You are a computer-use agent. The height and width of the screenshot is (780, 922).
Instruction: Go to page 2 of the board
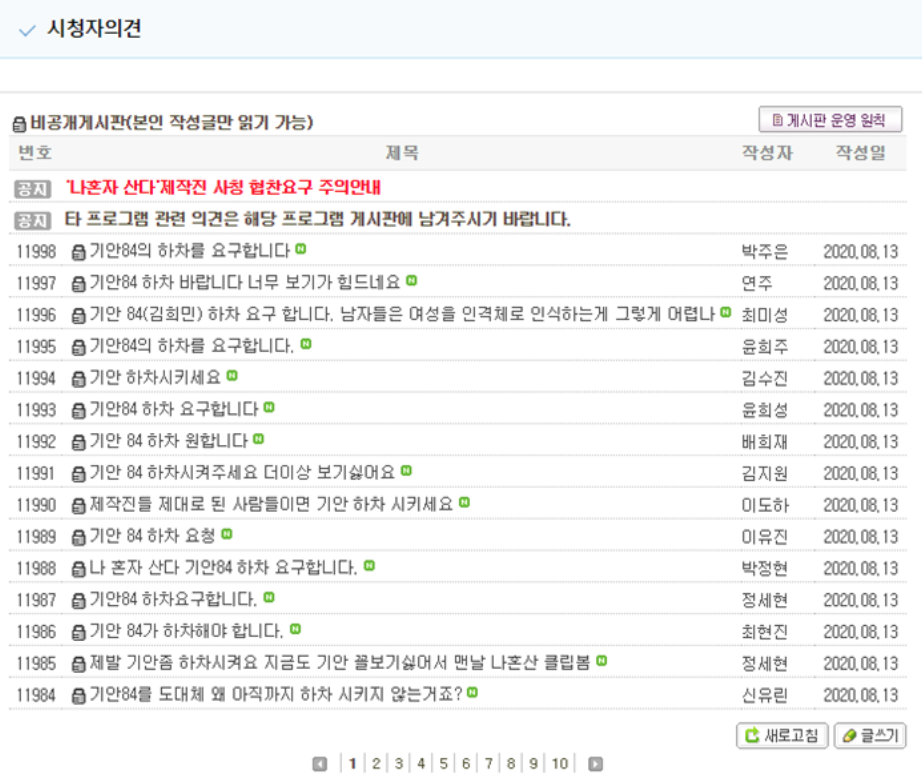click(376, 764)
